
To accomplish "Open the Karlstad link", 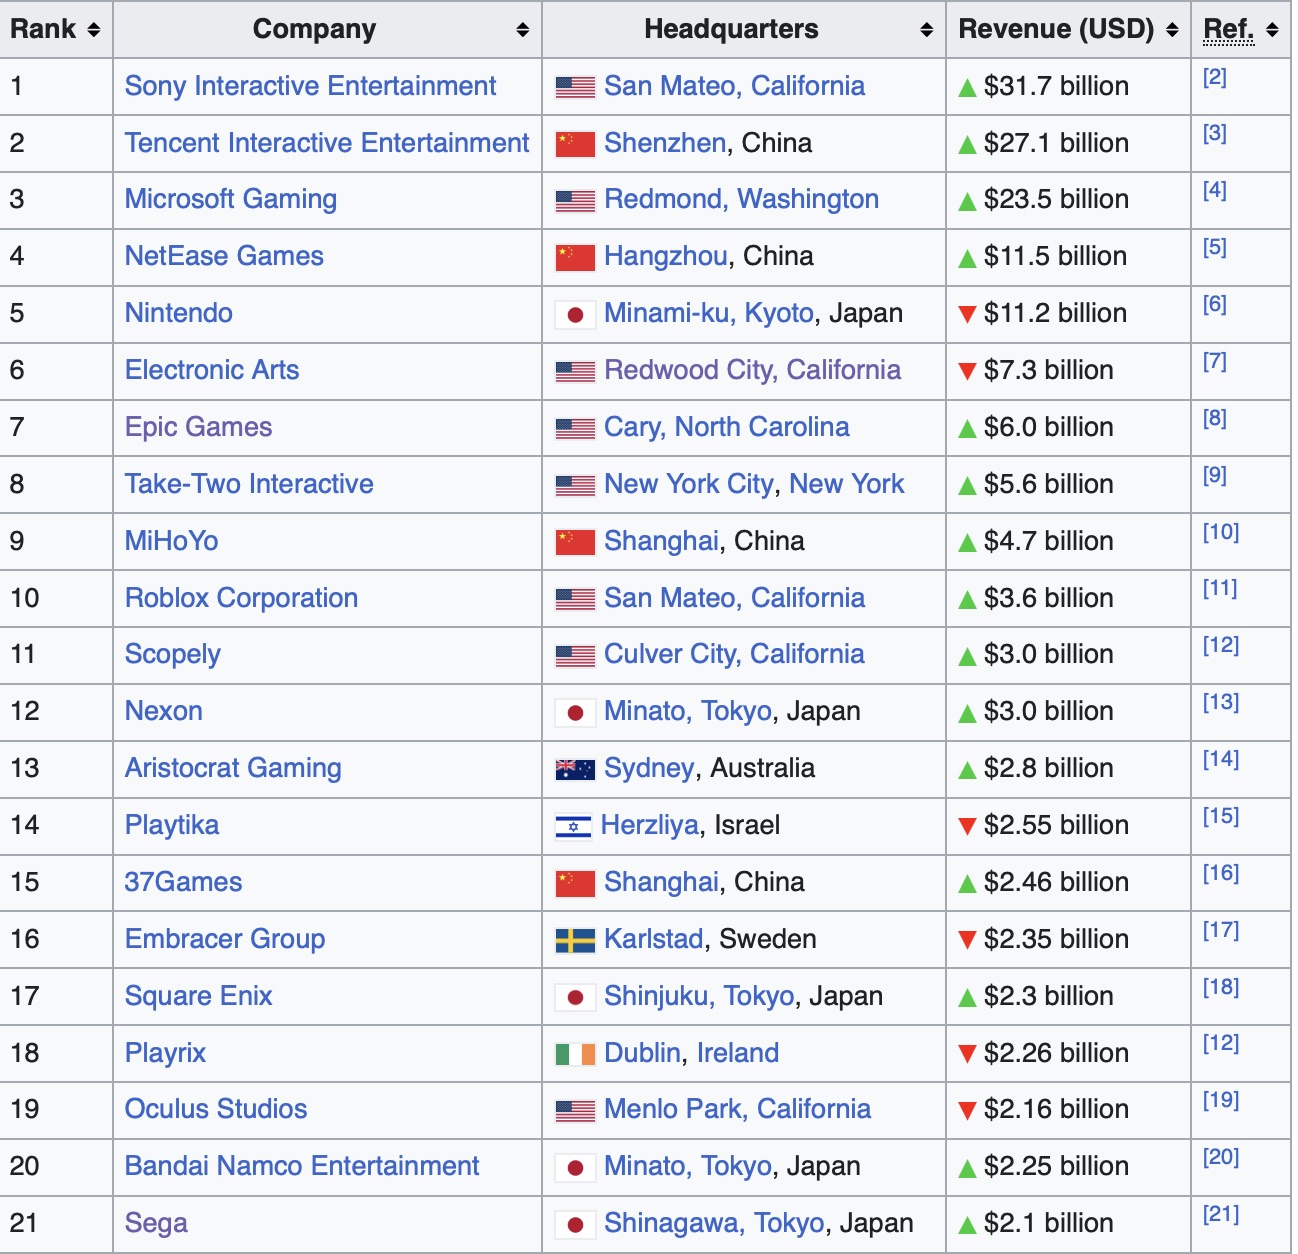I will coord(654,939).
